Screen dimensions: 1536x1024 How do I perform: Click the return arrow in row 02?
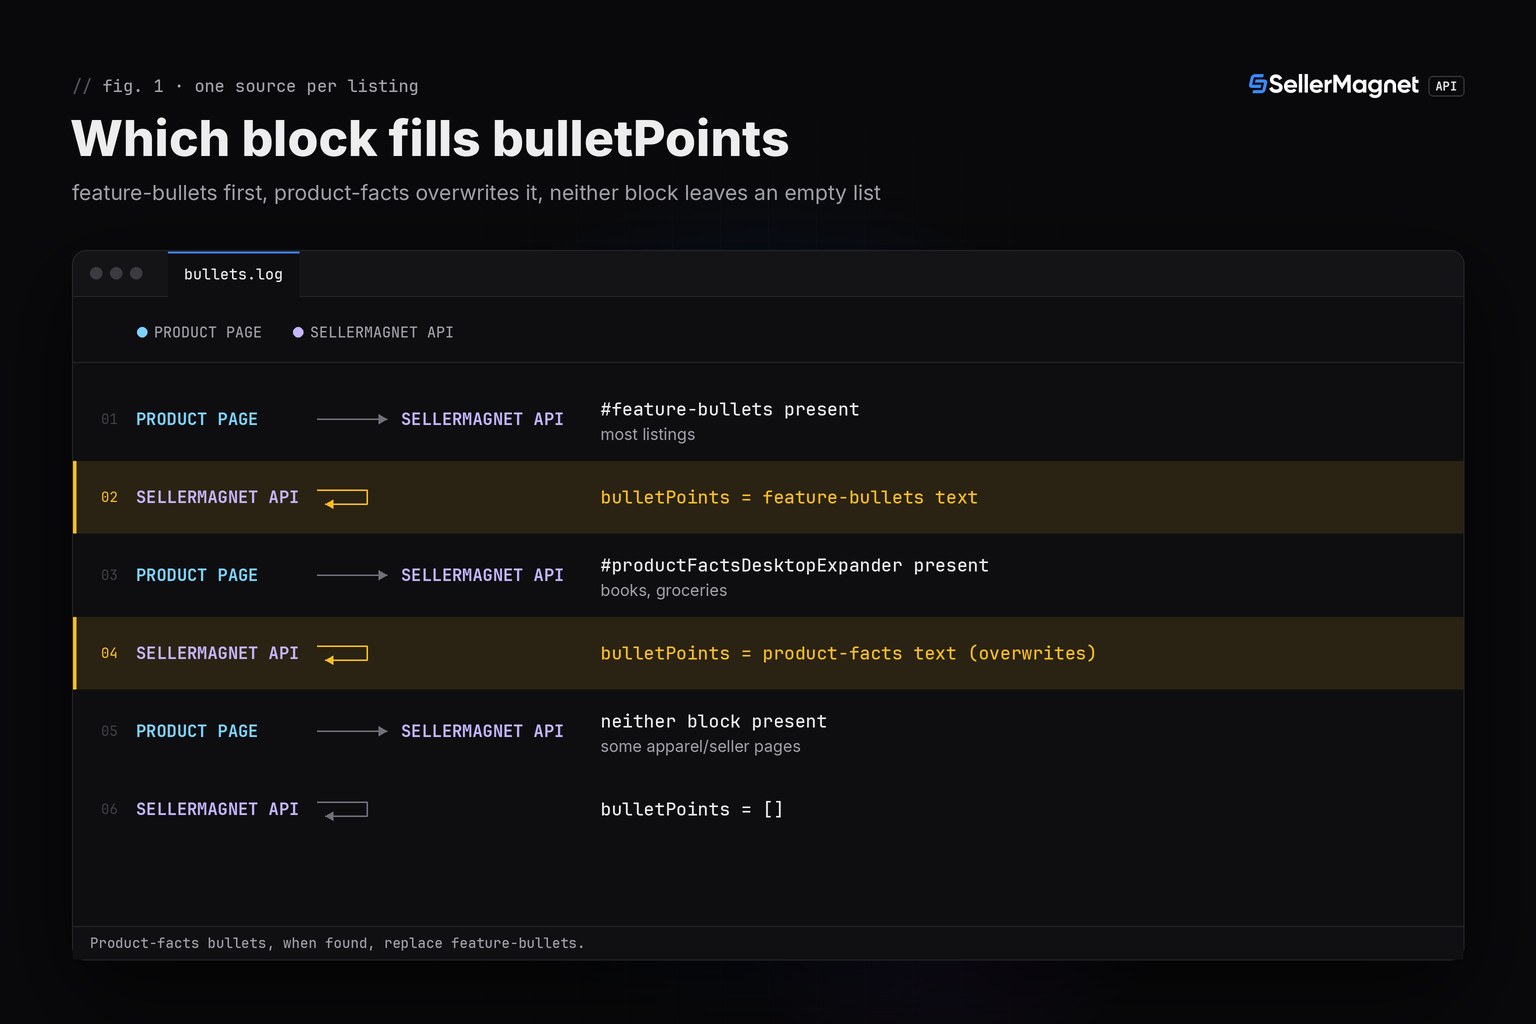(x=343, y=498)
